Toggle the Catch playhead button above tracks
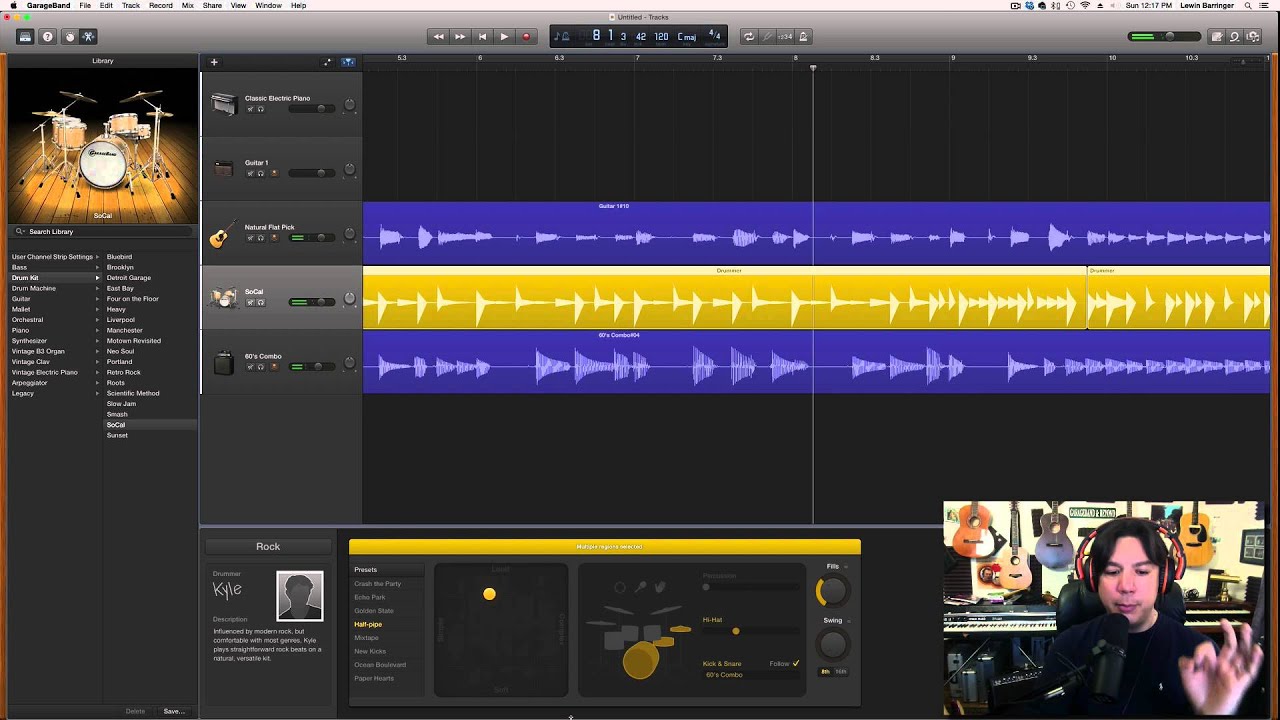This screenshot has width=1280, height=720. [348, 62]
